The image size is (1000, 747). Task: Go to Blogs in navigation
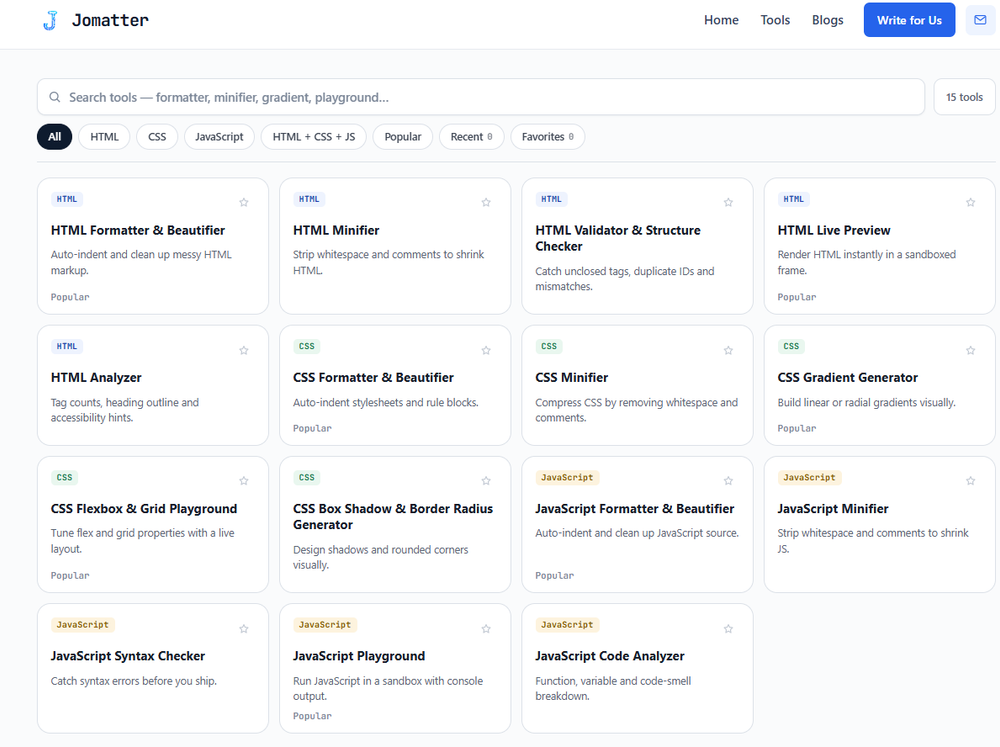[827, 20]
